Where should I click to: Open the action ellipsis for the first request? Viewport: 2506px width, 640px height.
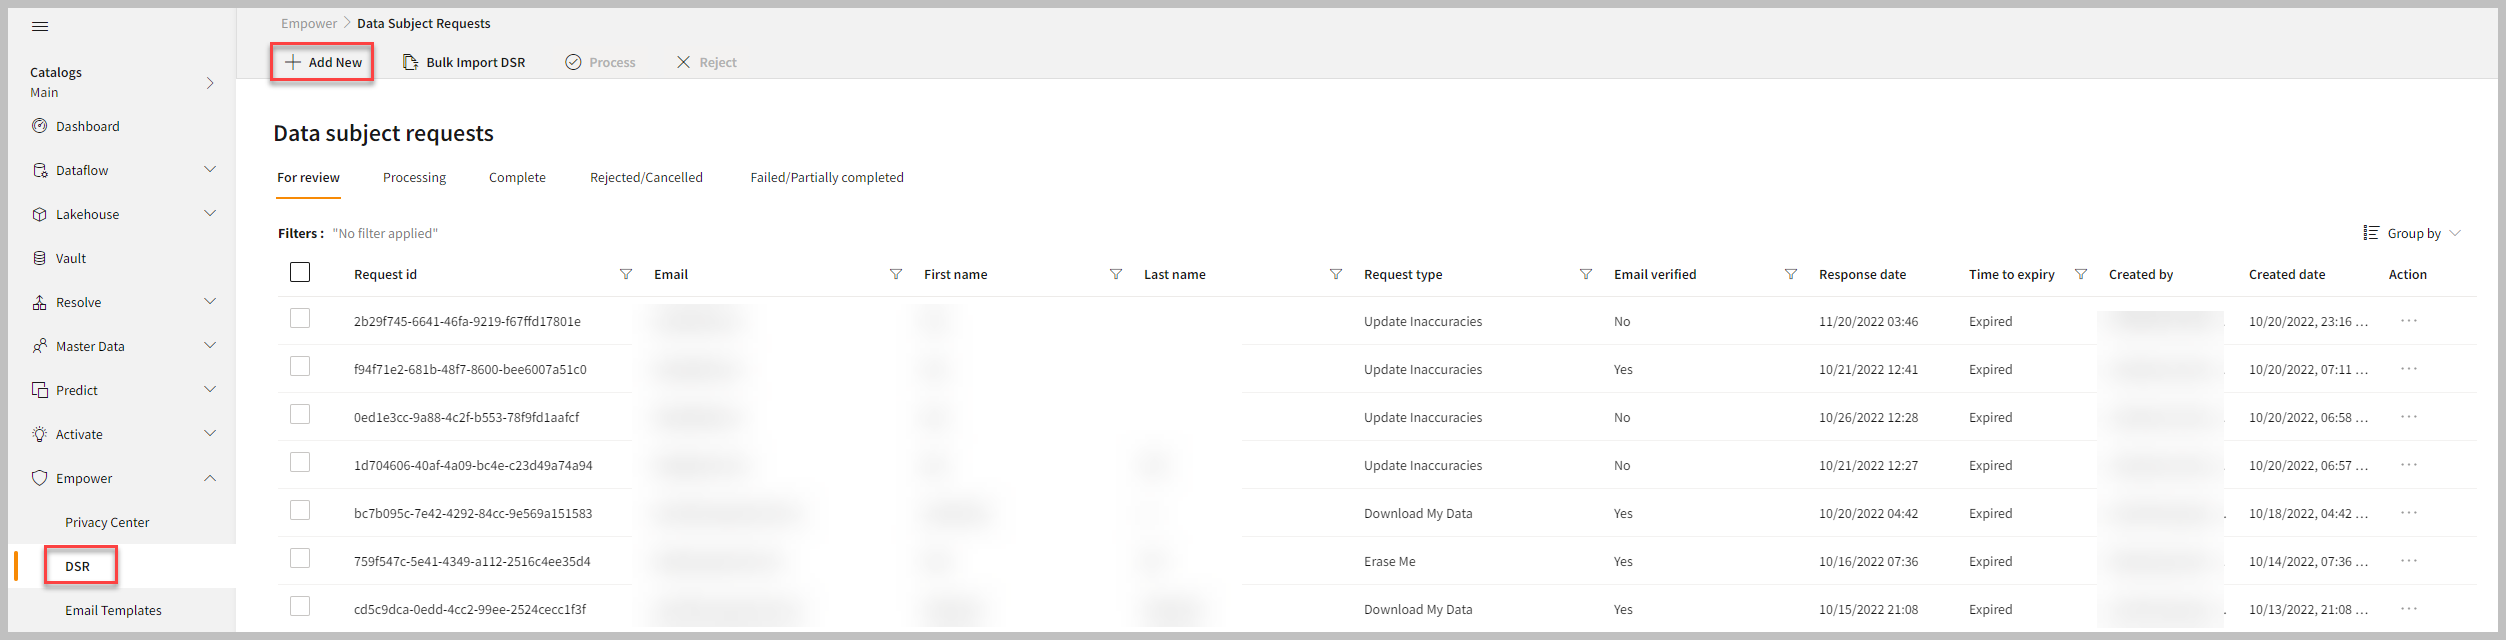tap(2409, 321)
